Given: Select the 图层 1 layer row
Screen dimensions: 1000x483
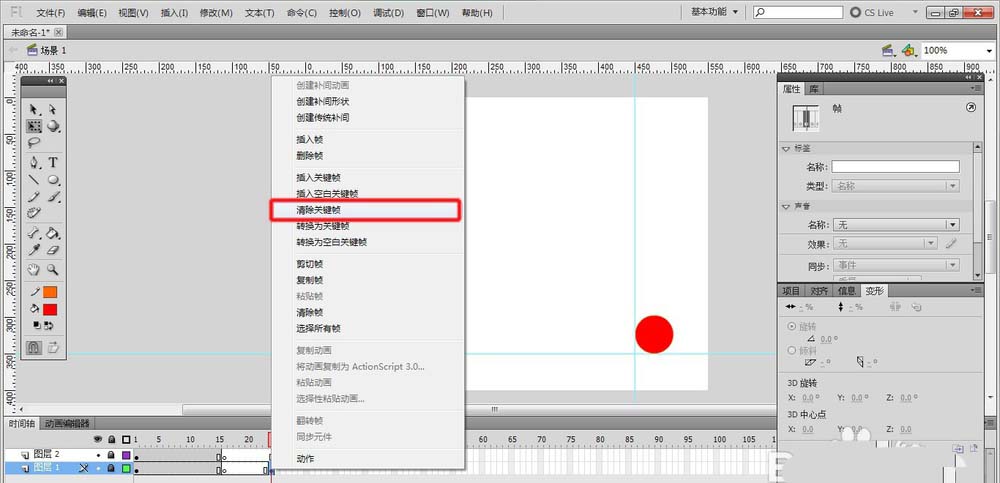Looking at the screenshot, I should [68, 468].
